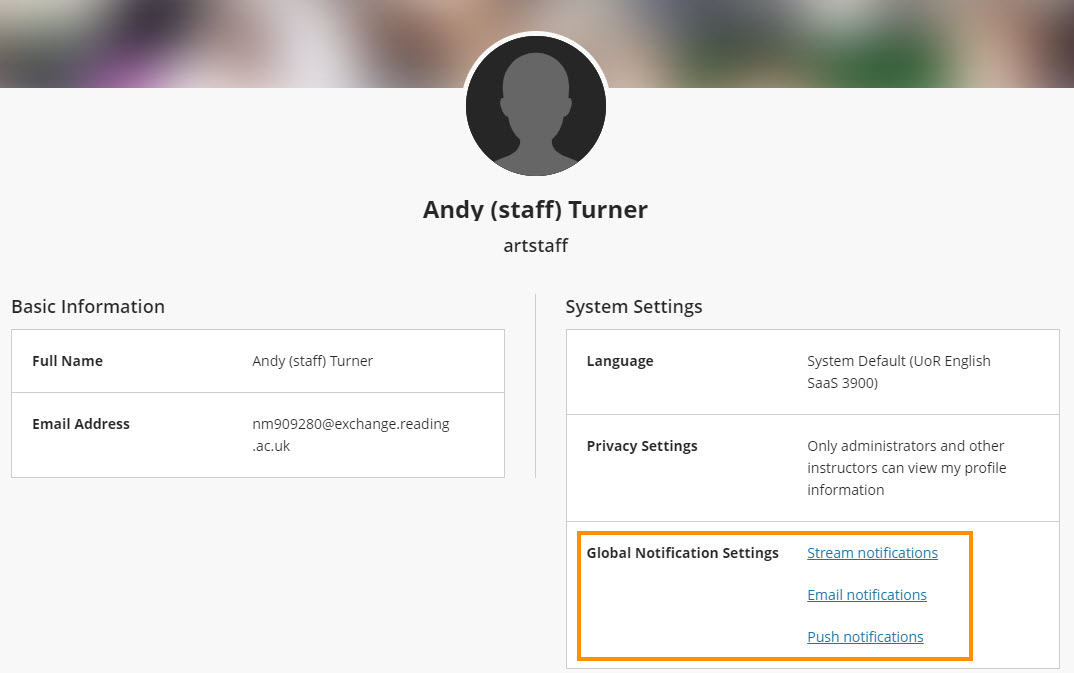
Task: Open Email notifications settings
Action: [866, 595]
